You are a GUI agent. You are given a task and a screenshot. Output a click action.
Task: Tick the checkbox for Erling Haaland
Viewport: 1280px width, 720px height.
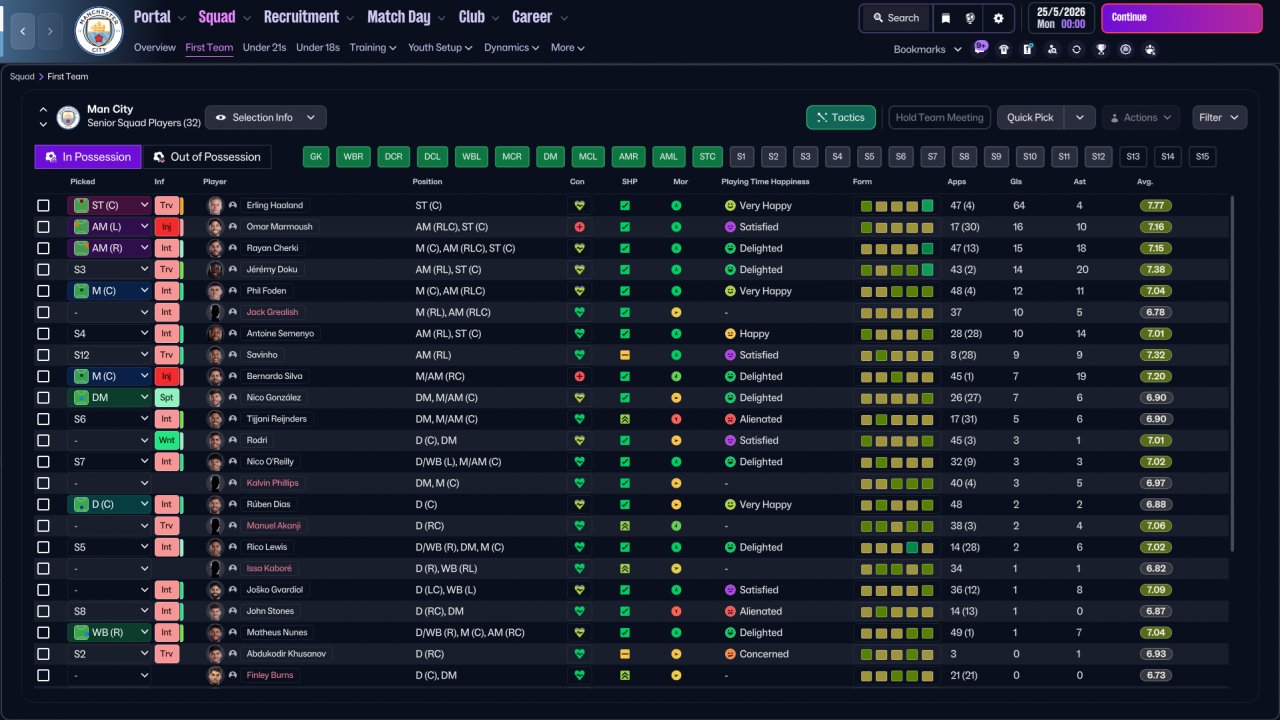point(43,206)
